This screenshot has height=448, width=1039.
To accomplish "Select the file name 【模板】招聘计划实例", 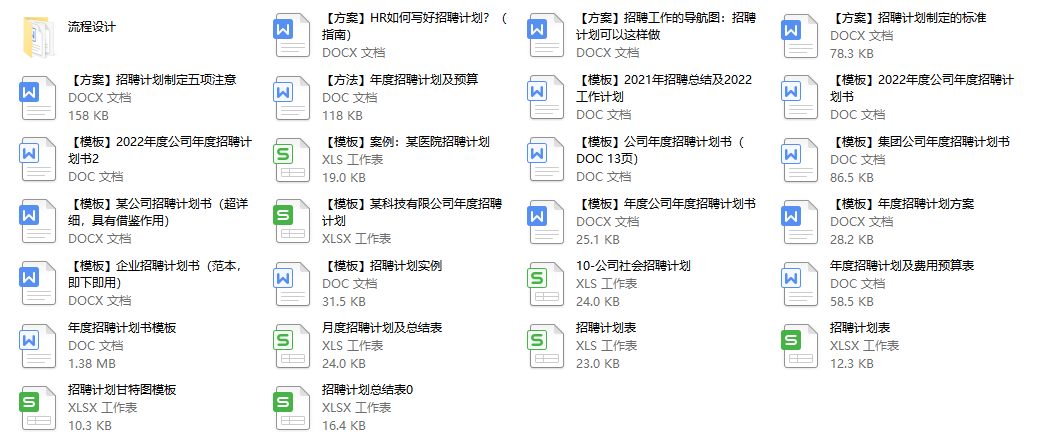I will (382, 266).
